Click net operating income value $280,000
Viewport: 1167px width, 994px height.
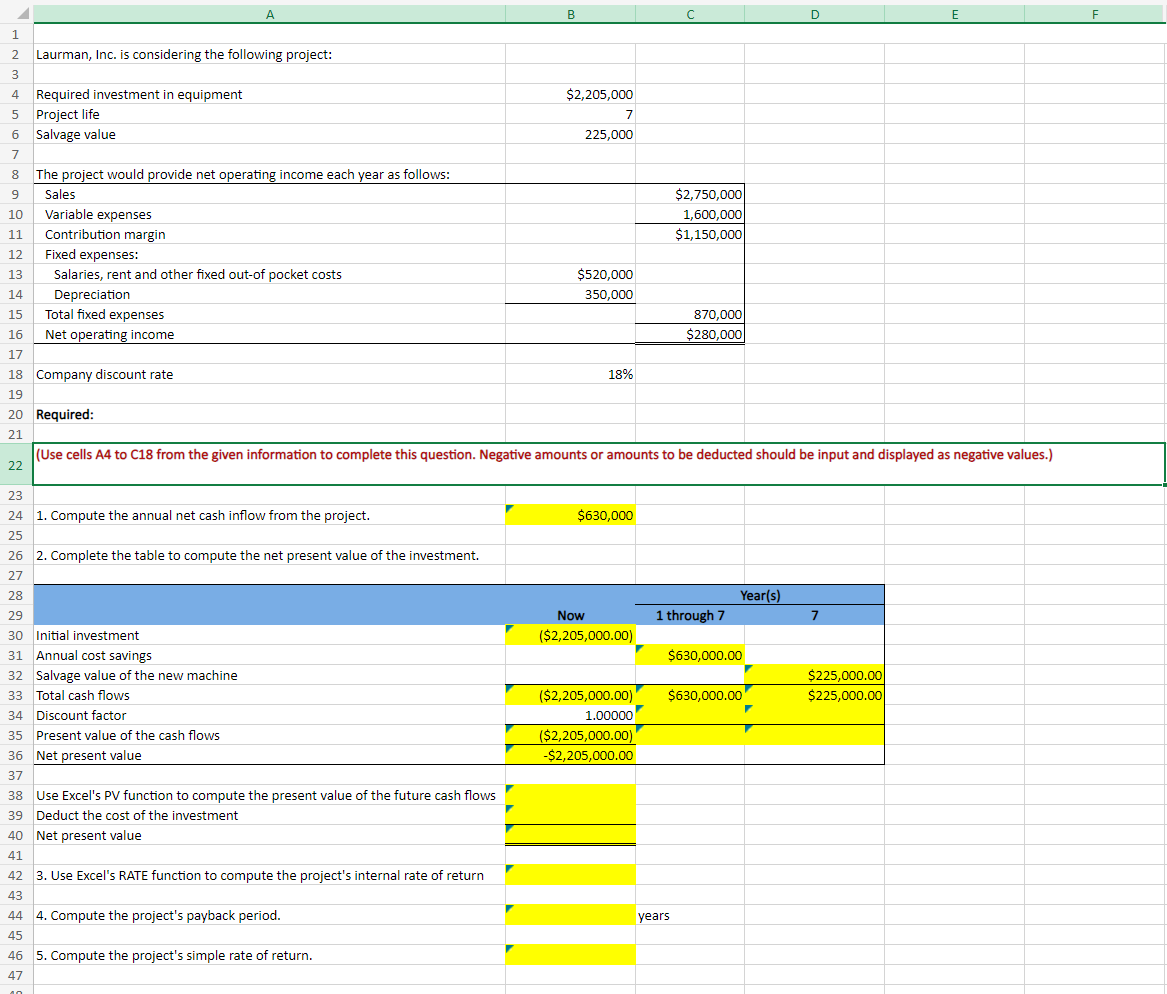[x=690, y=335]
